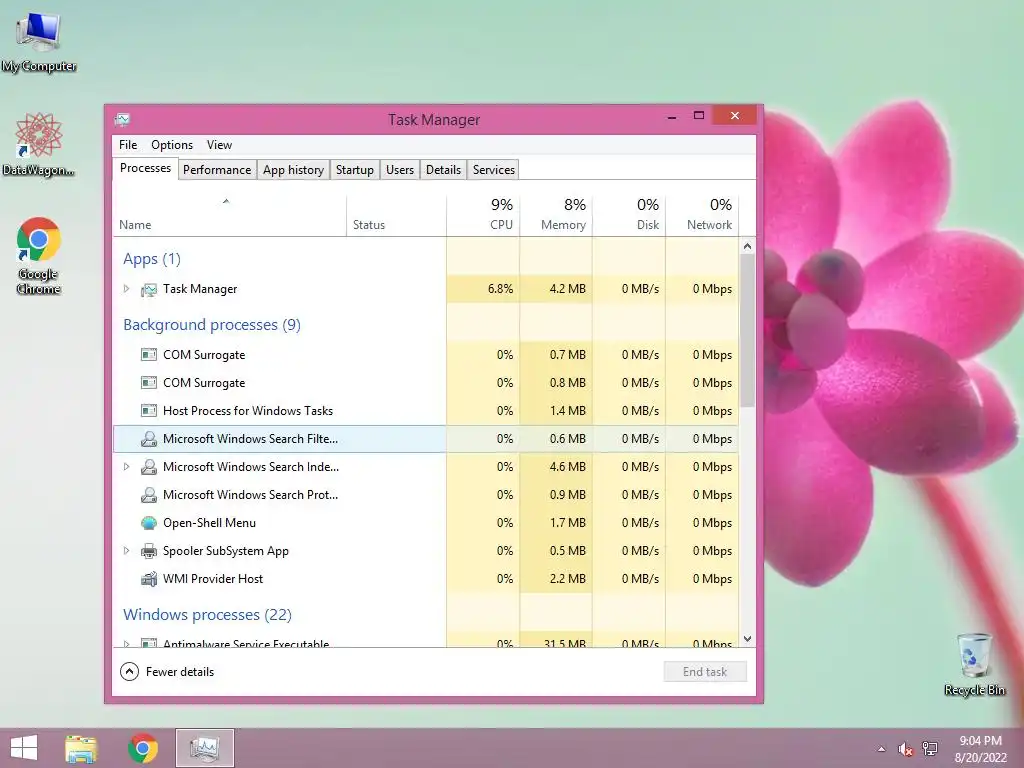Click the first COM Surrogate process icon
Image resolution: width=1024 pixels, height=768 pixels.
(149, 355)
